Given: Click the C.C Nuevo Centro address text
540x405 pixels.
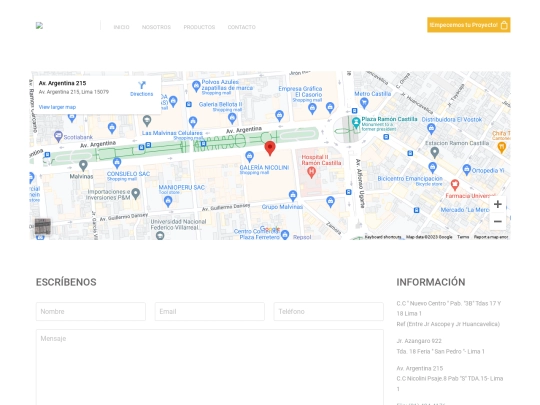Looking at the screenshot, I should pyautogui.click(x=448, y=308).
